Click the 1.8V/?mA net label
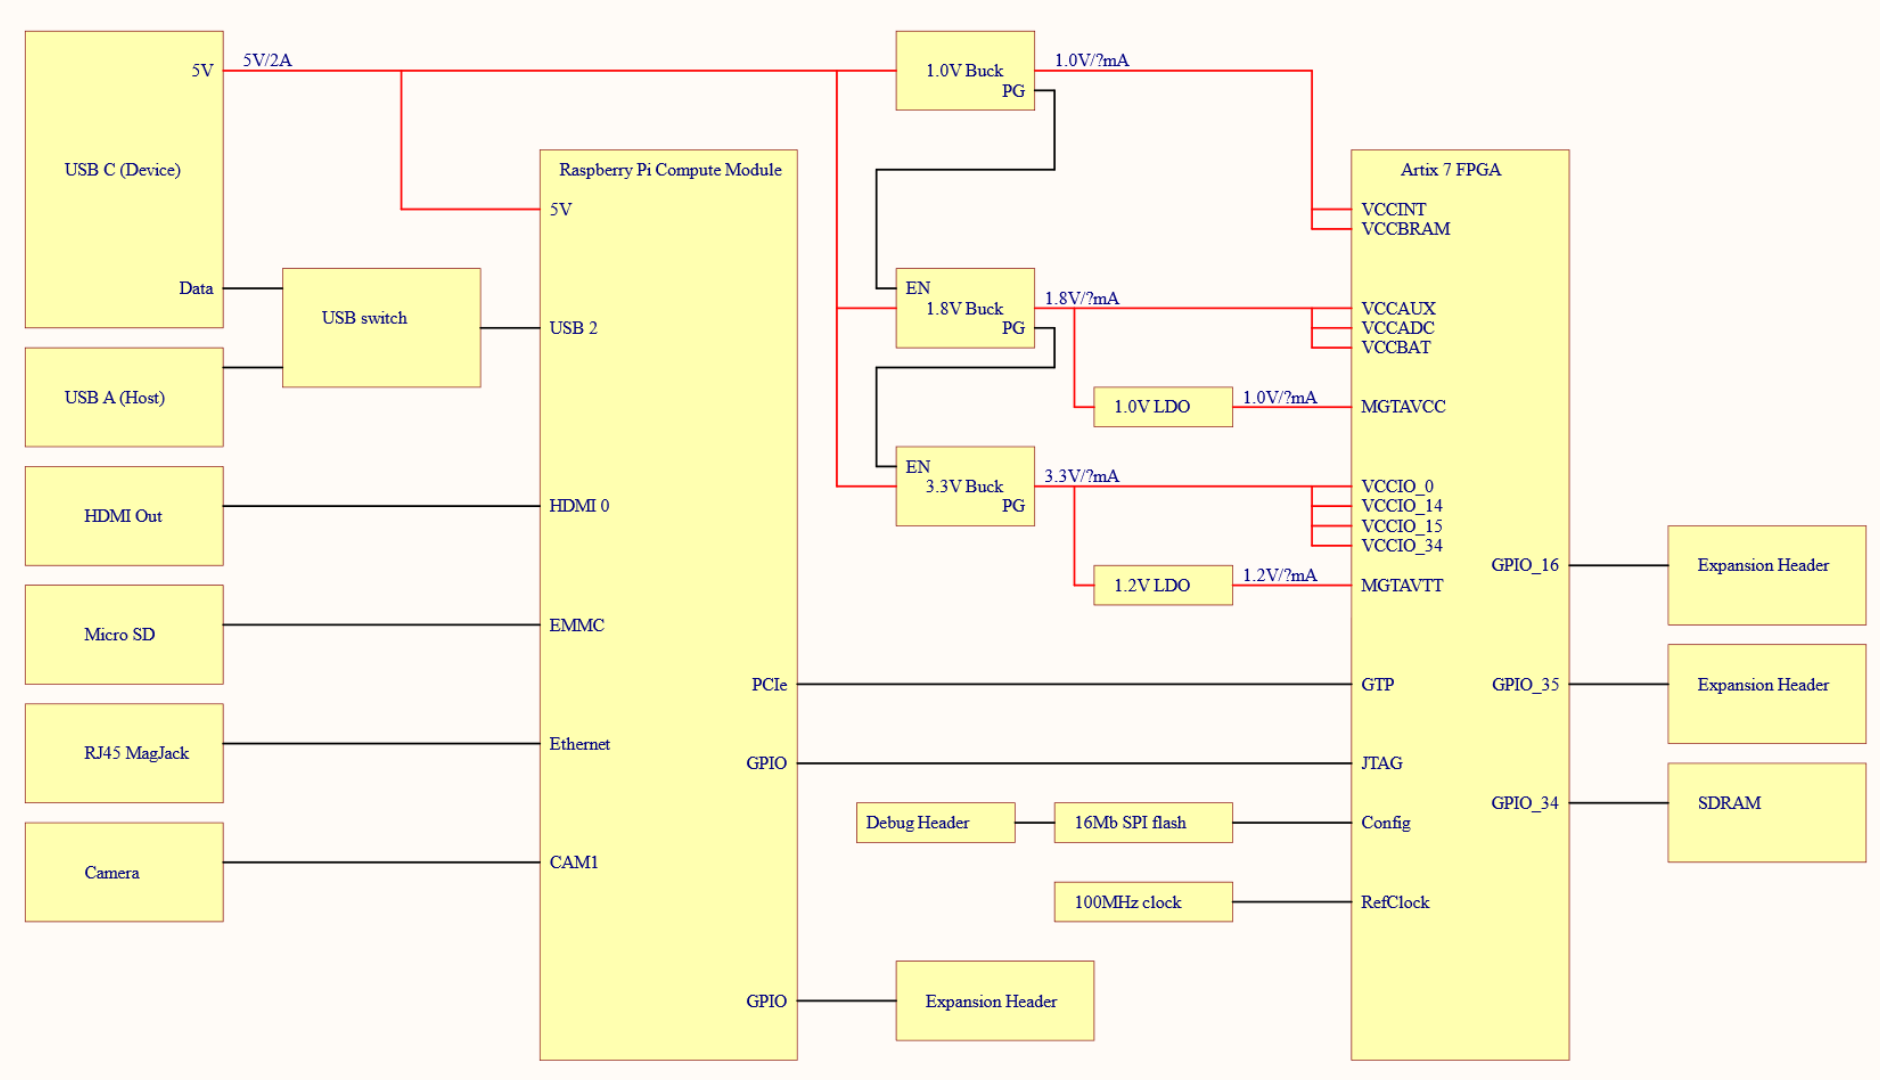1880x1080 pixels. click(x=1081, y=298)
